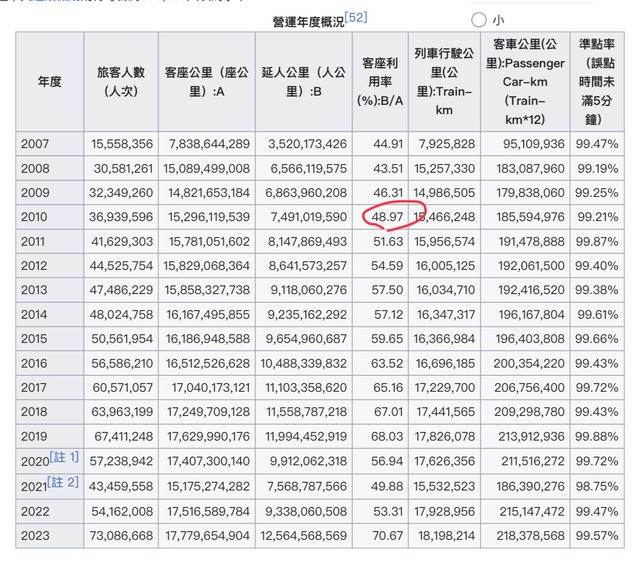Click 2023 passenger count 73,086,668
Viewport: 640px width, 563px height.
(119, 534)
